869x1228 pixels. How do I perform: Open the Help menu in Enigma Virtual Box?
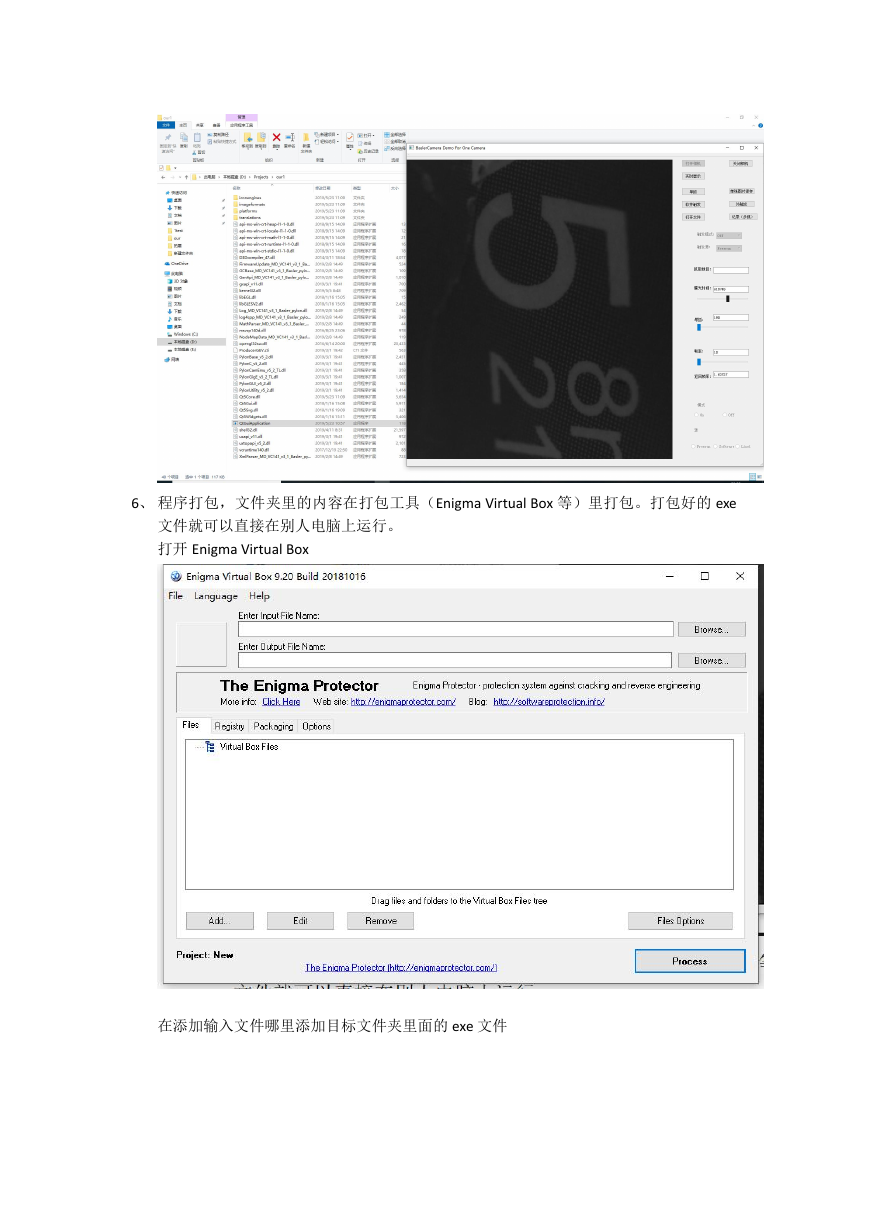click(259, 596)
